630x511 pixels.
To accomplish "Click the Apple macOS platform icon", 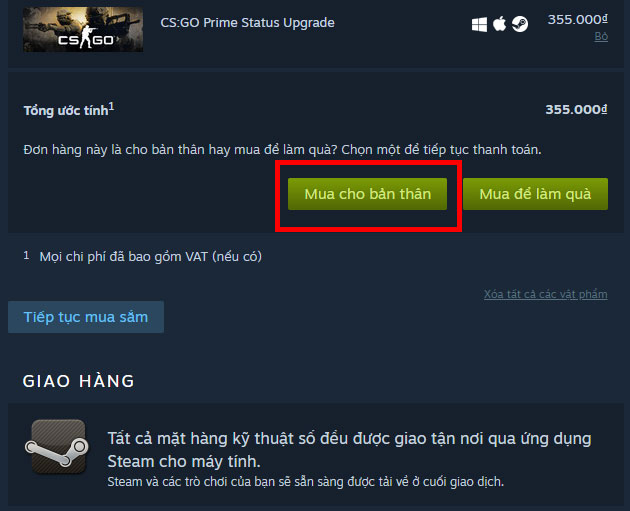I will [499, 24].
